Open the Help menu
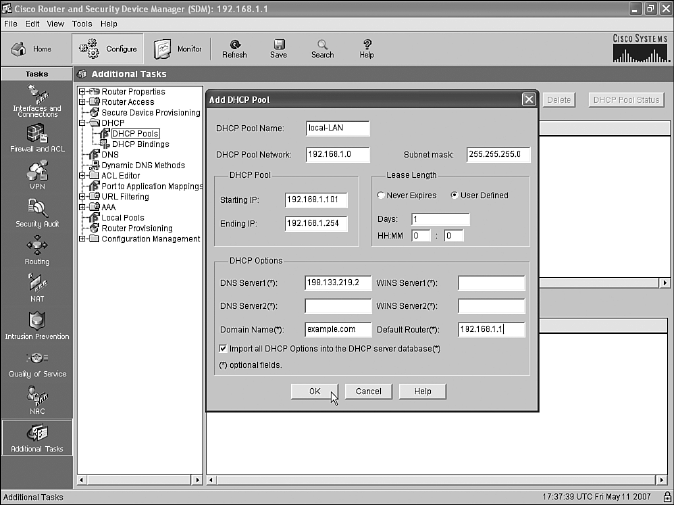 109,24
